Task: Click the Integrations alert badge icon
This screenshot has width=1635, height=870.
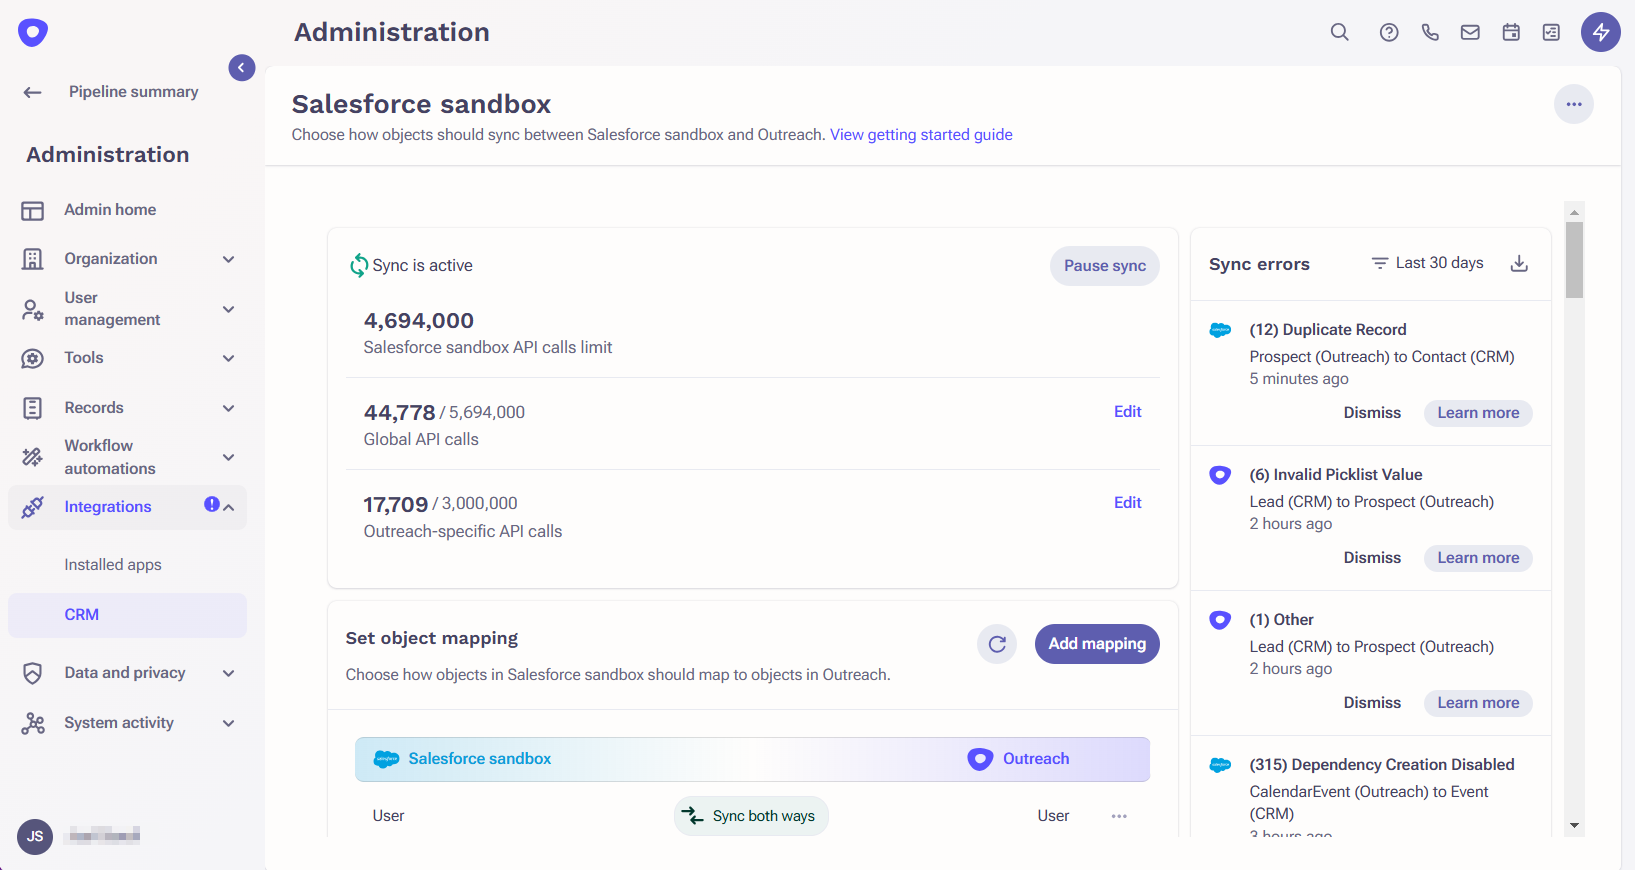Action: (x=212, y=504)
